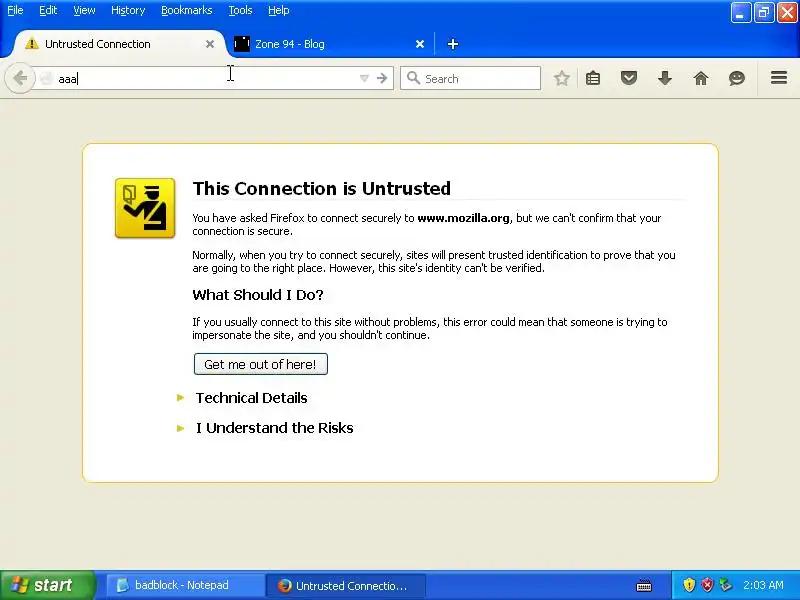Click the on-screen keyboard icon in taskbar
Image resolution: width=800 pixels, height=600 pixels.
coord(644,585)
